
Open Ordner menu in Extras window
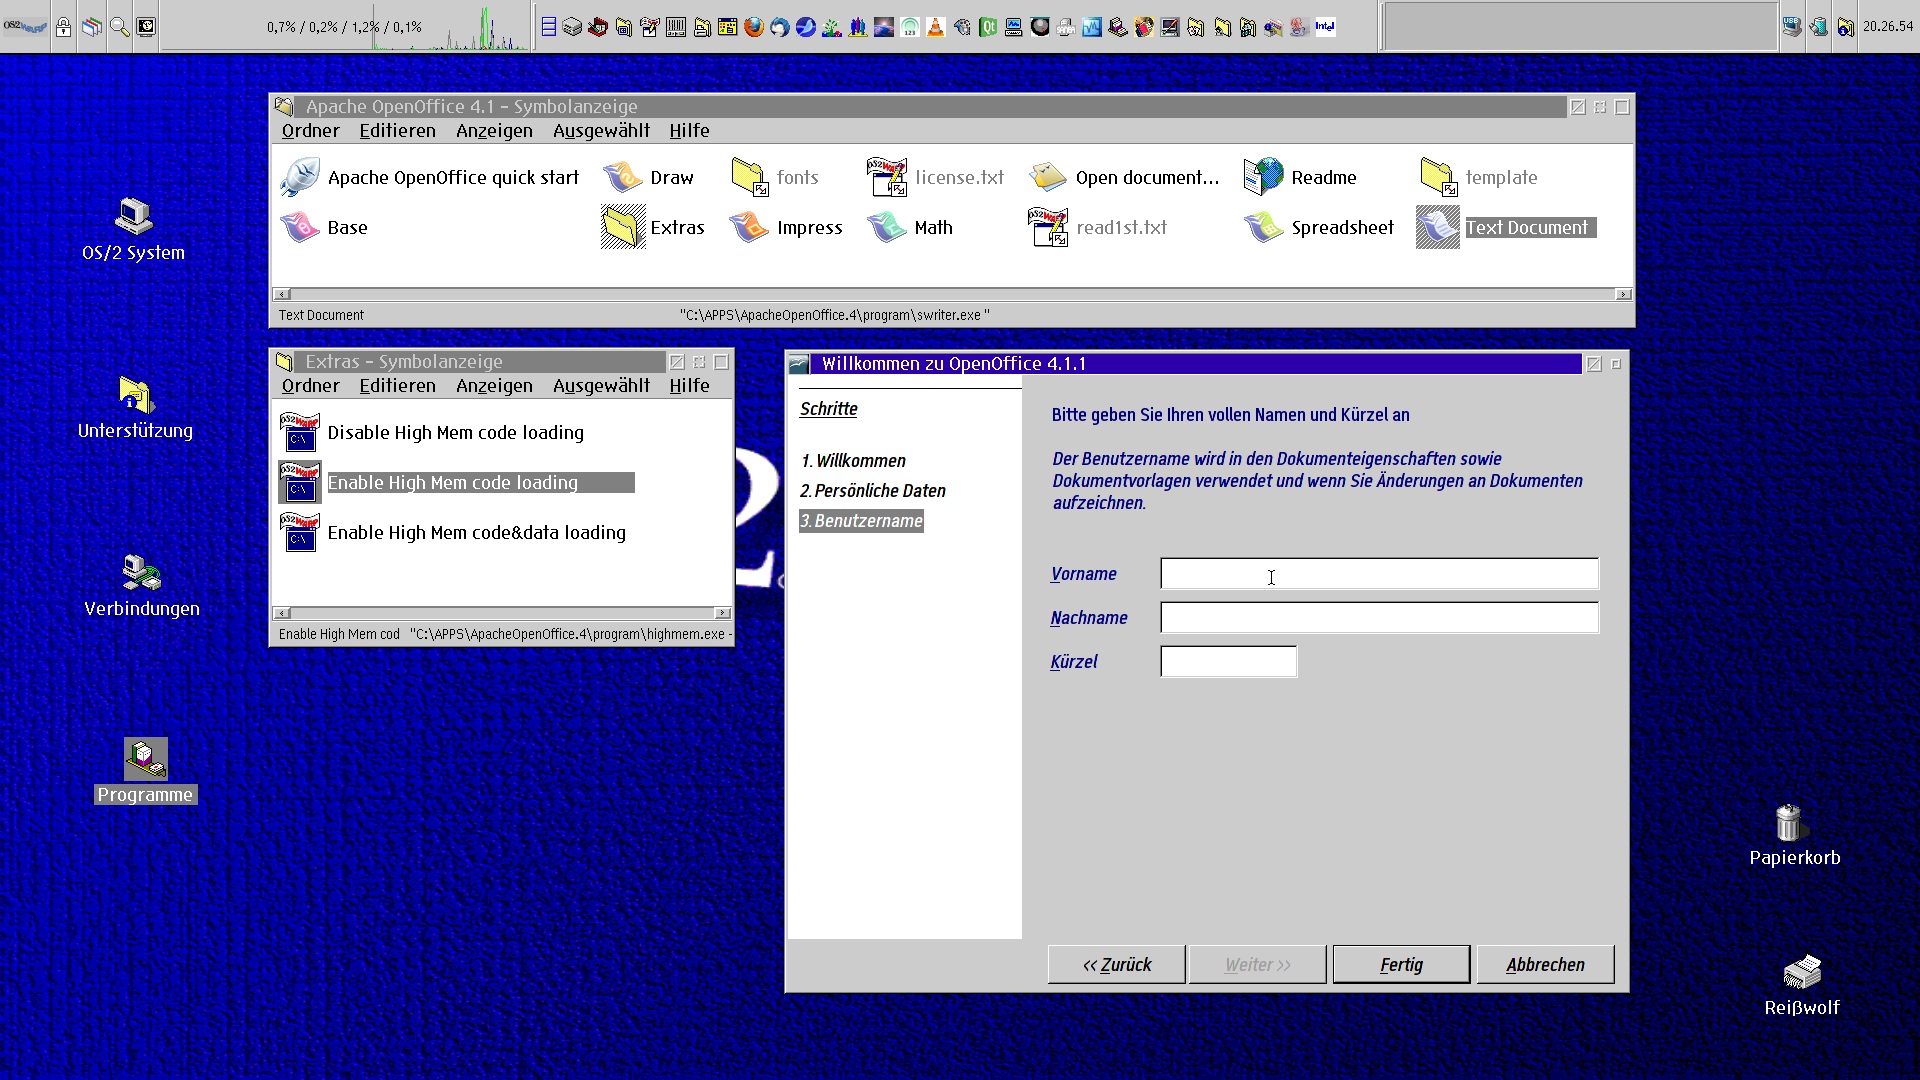pos(310,385)
